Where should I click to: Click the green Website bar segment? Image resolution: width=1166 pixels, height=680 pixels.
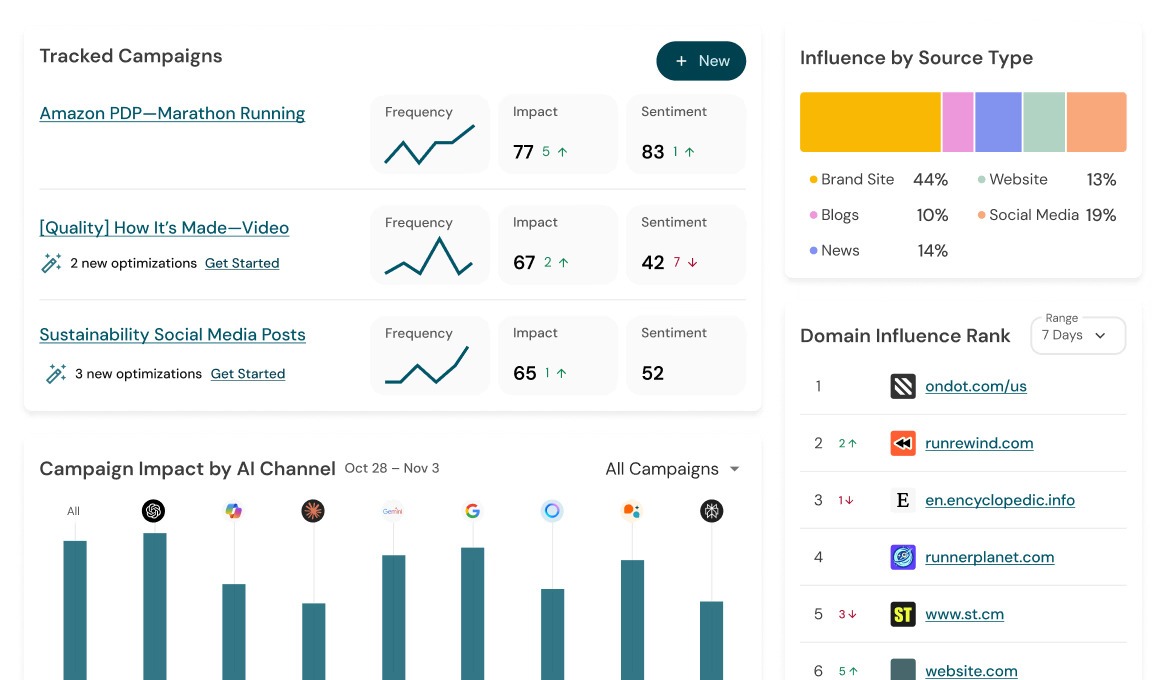click(1044, 122)
